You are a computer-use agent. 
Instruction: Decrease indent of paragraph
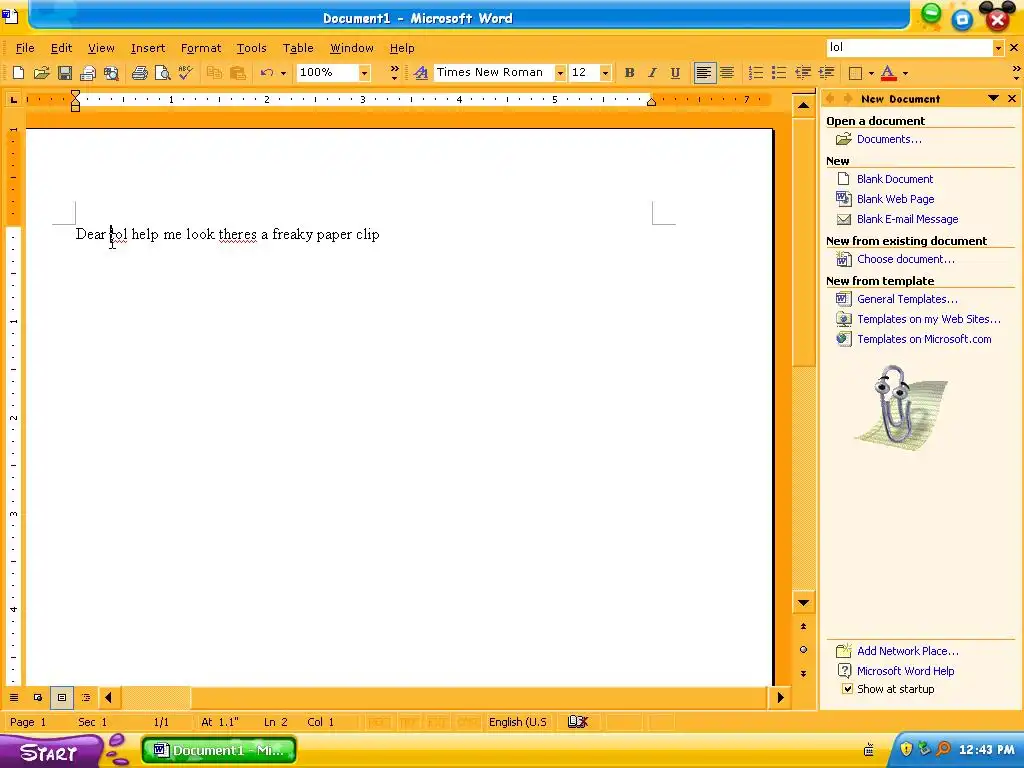(x=803, y=72)
